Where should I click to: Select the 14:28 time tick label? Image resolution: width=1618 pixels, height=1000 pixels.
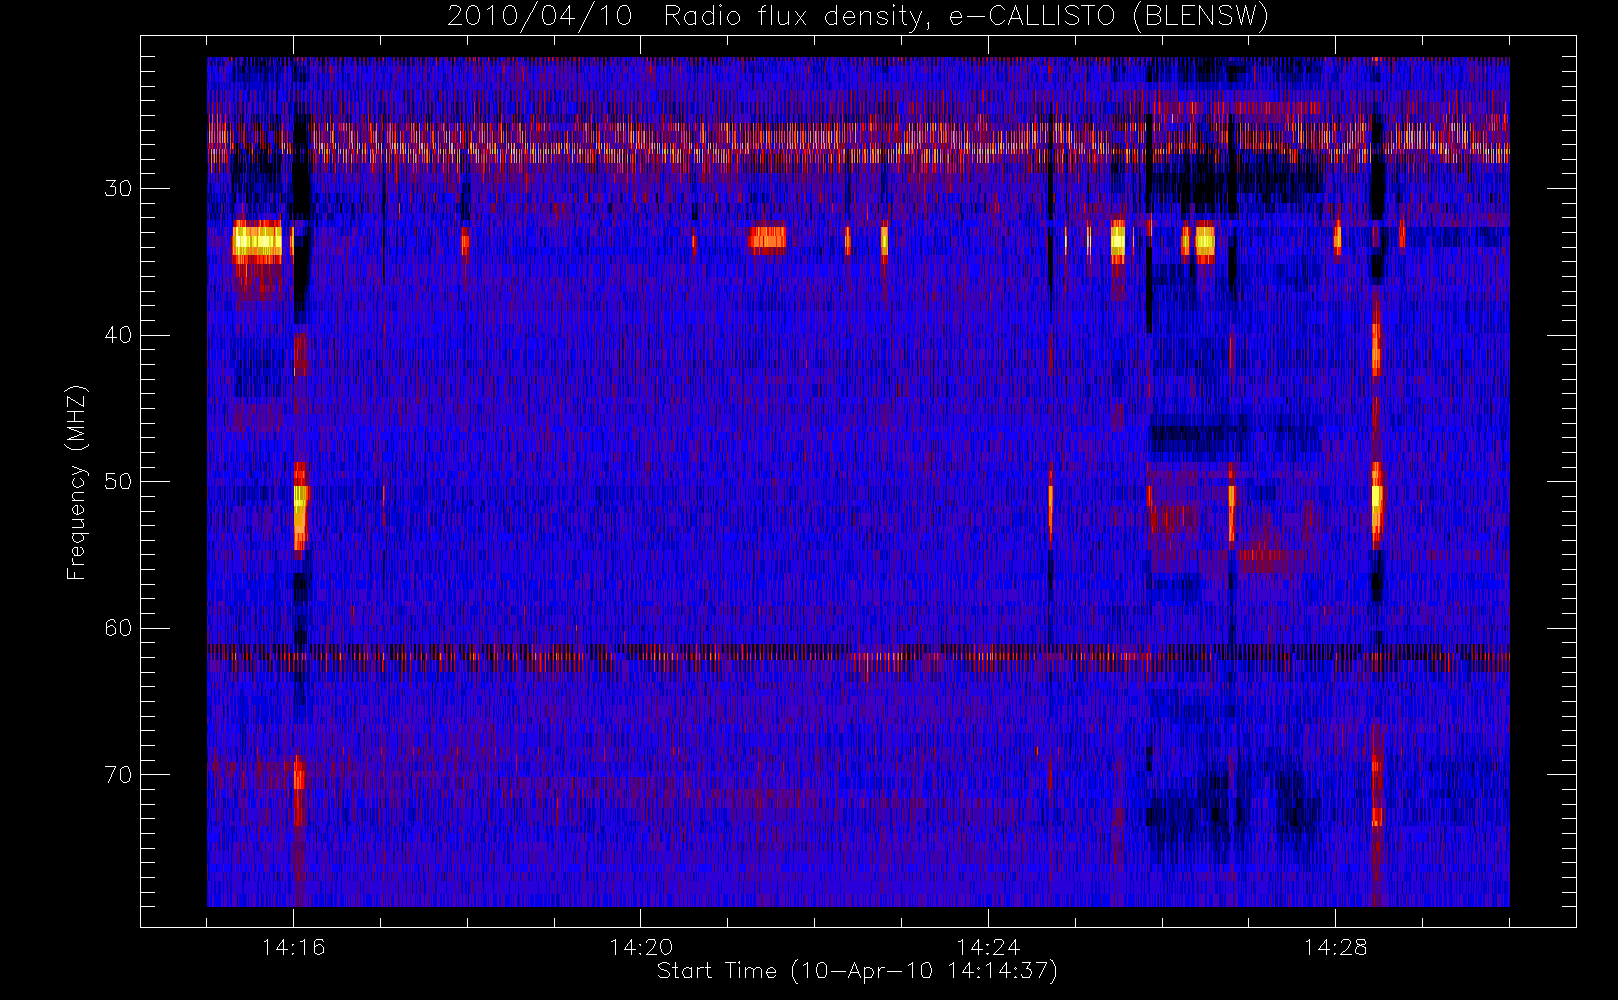pyautogui.click(x=1335, y=947)
